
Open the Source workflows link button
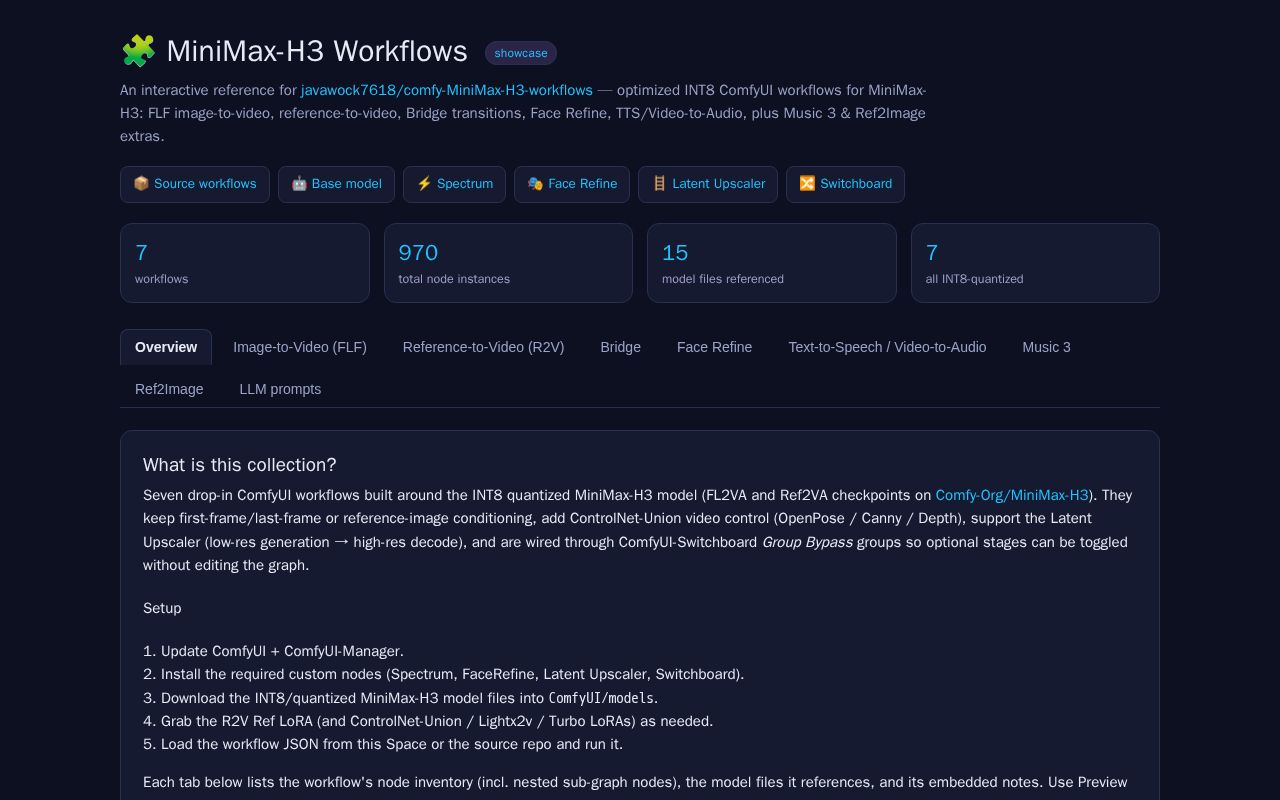click(195, 184)
